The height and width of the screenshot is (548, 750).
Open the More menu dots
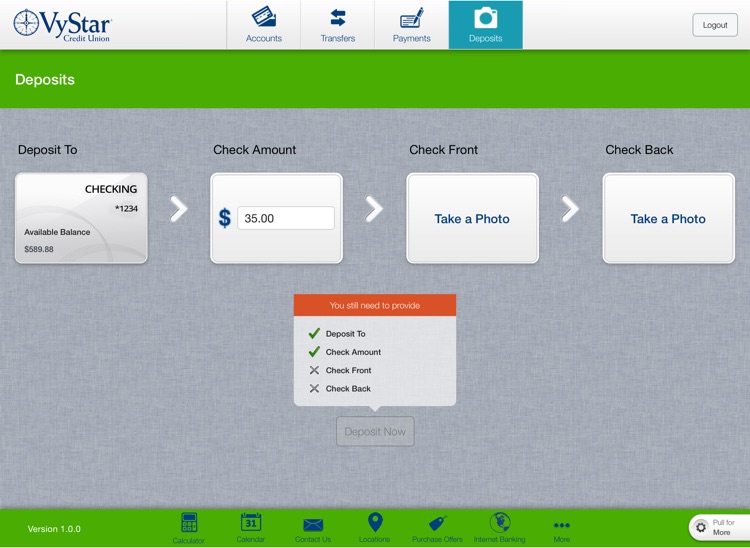click(562, 530)
